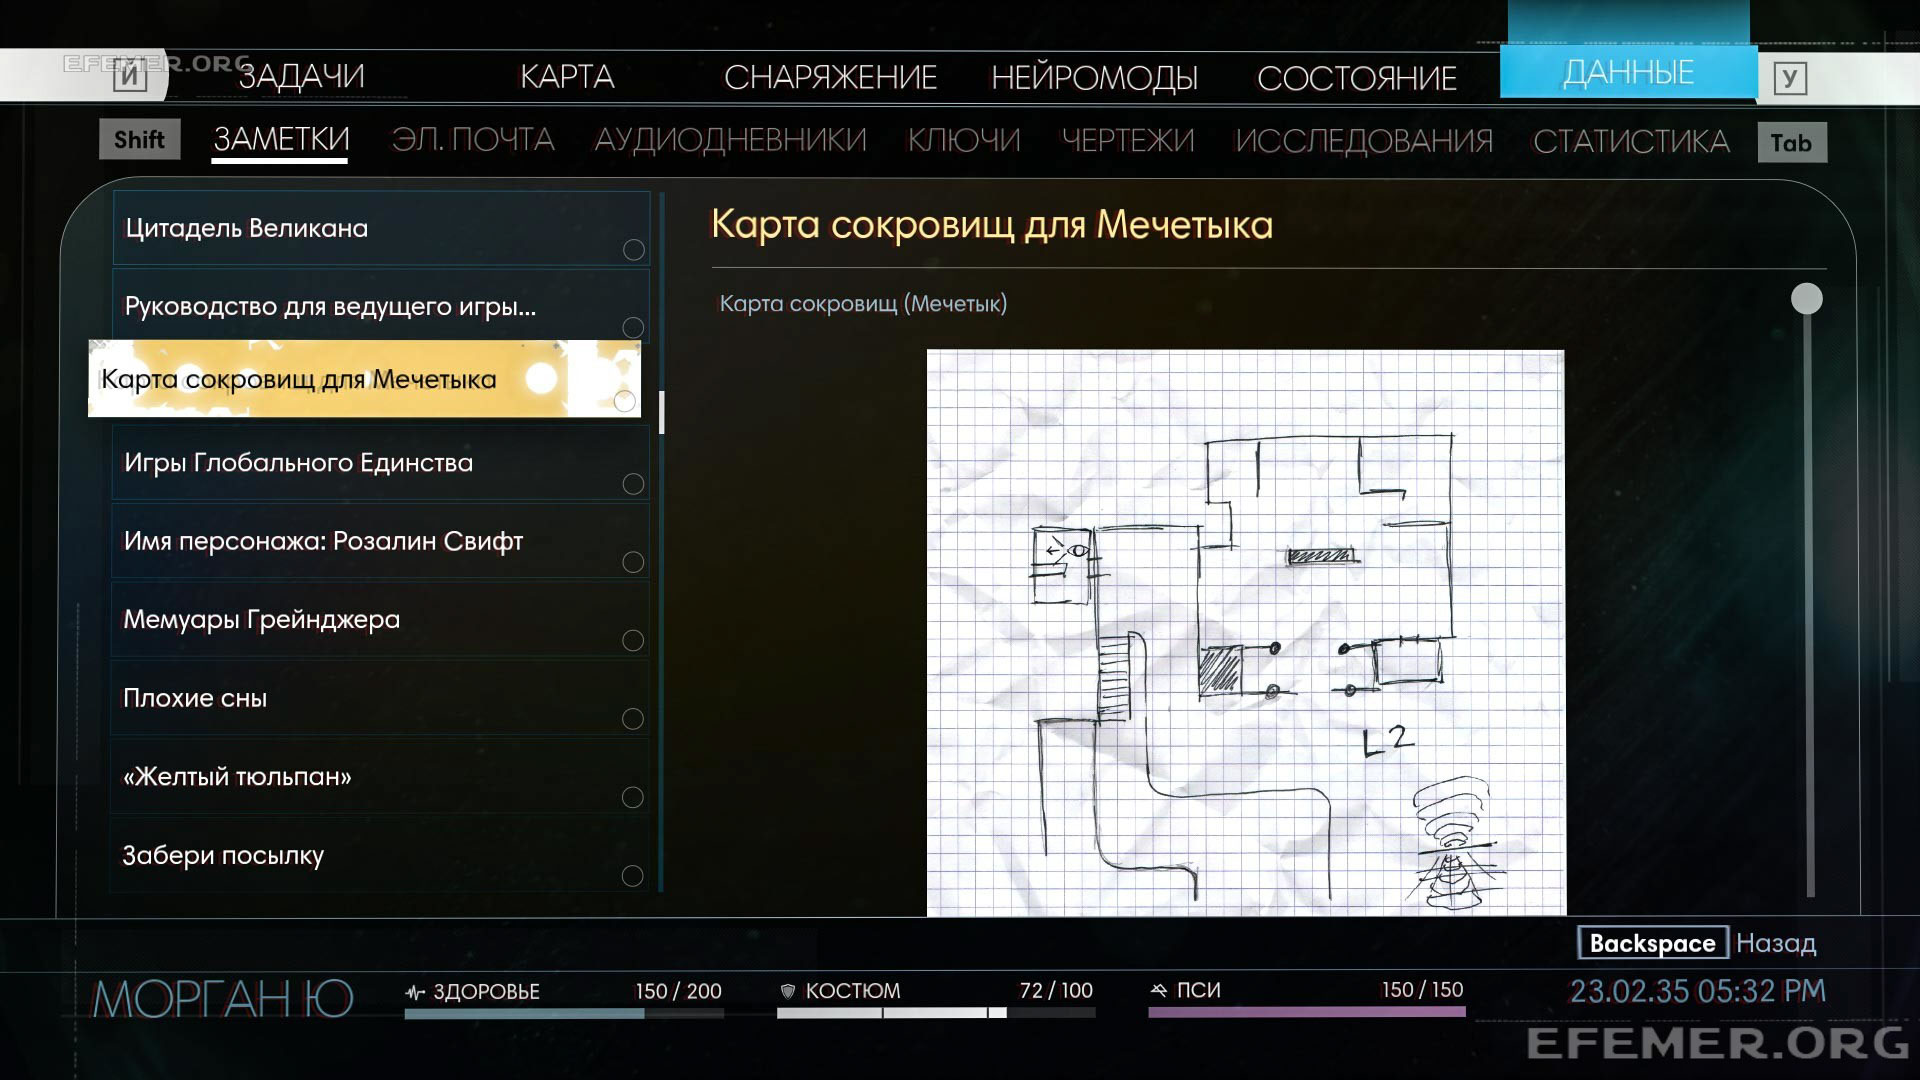Image resolution: width=1920 pixels, height=1080 pixels.
Task: Click the КОСТЮМ suit integrity bar
Action: tap(936, 1013)
